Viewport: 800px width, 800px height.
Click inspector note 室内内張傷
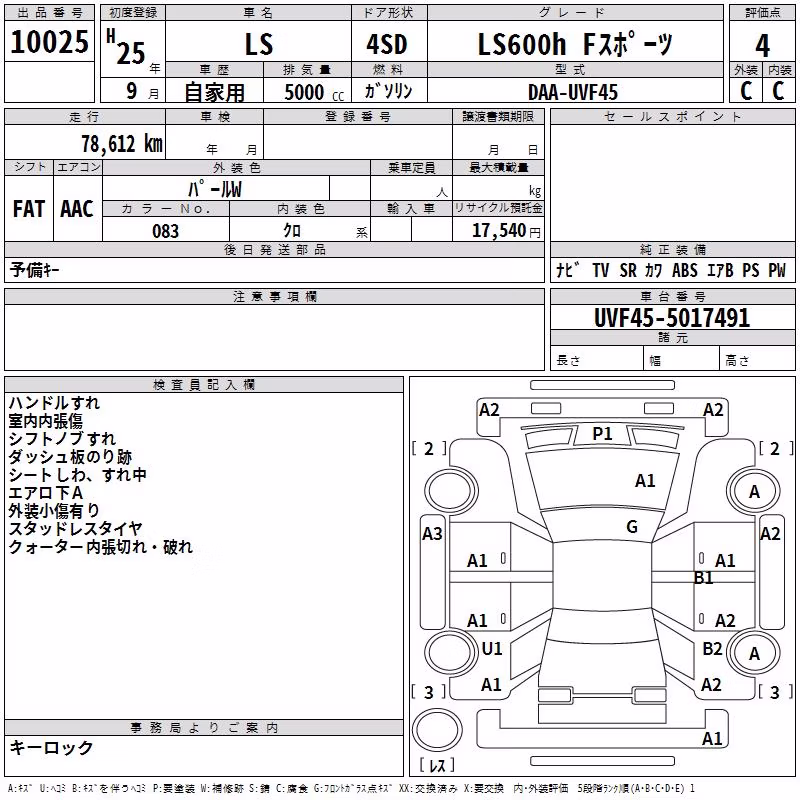pos(45,421)
